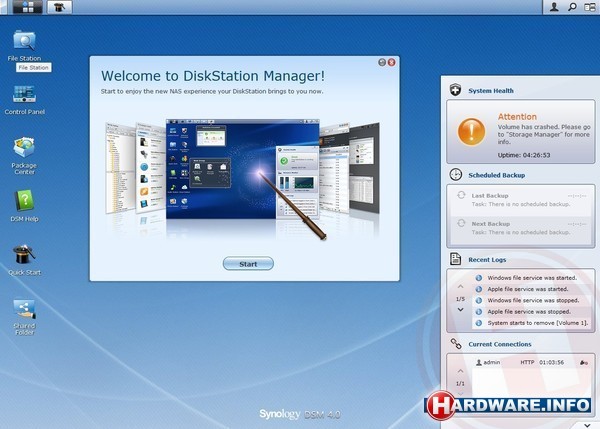
Task: Click the kick connection icon for admin
Action: tap(584, 363)
